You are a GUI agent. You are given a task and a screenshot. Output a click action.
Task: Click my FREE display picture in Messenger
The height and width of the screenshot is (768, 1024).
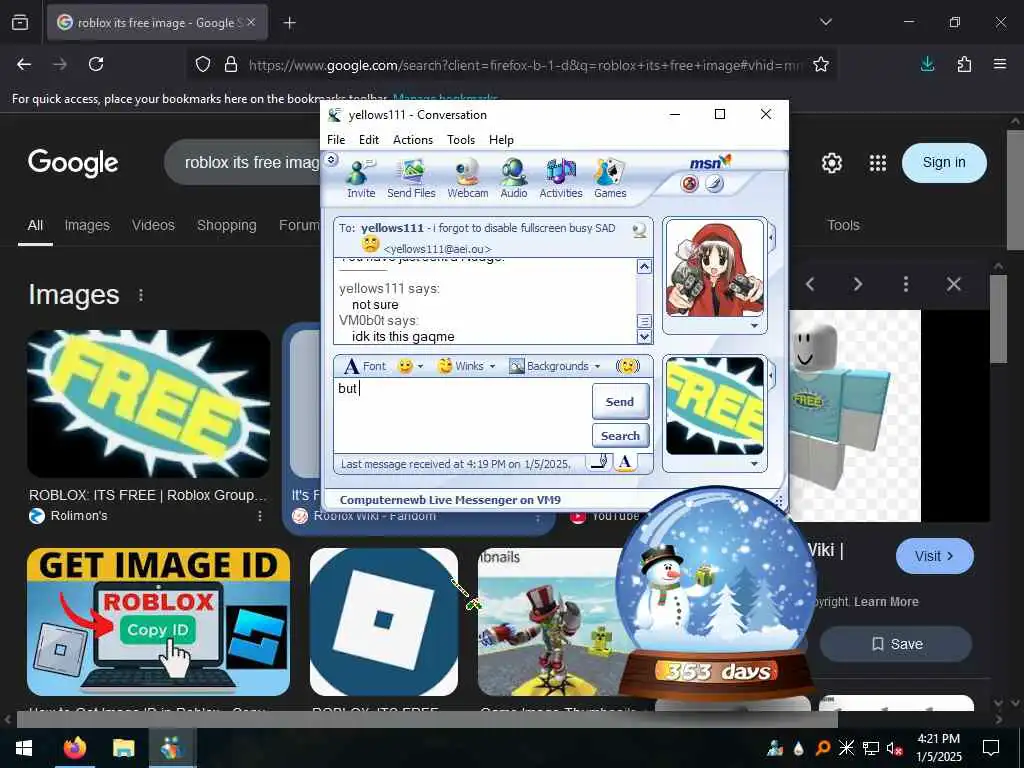(714, 406)
